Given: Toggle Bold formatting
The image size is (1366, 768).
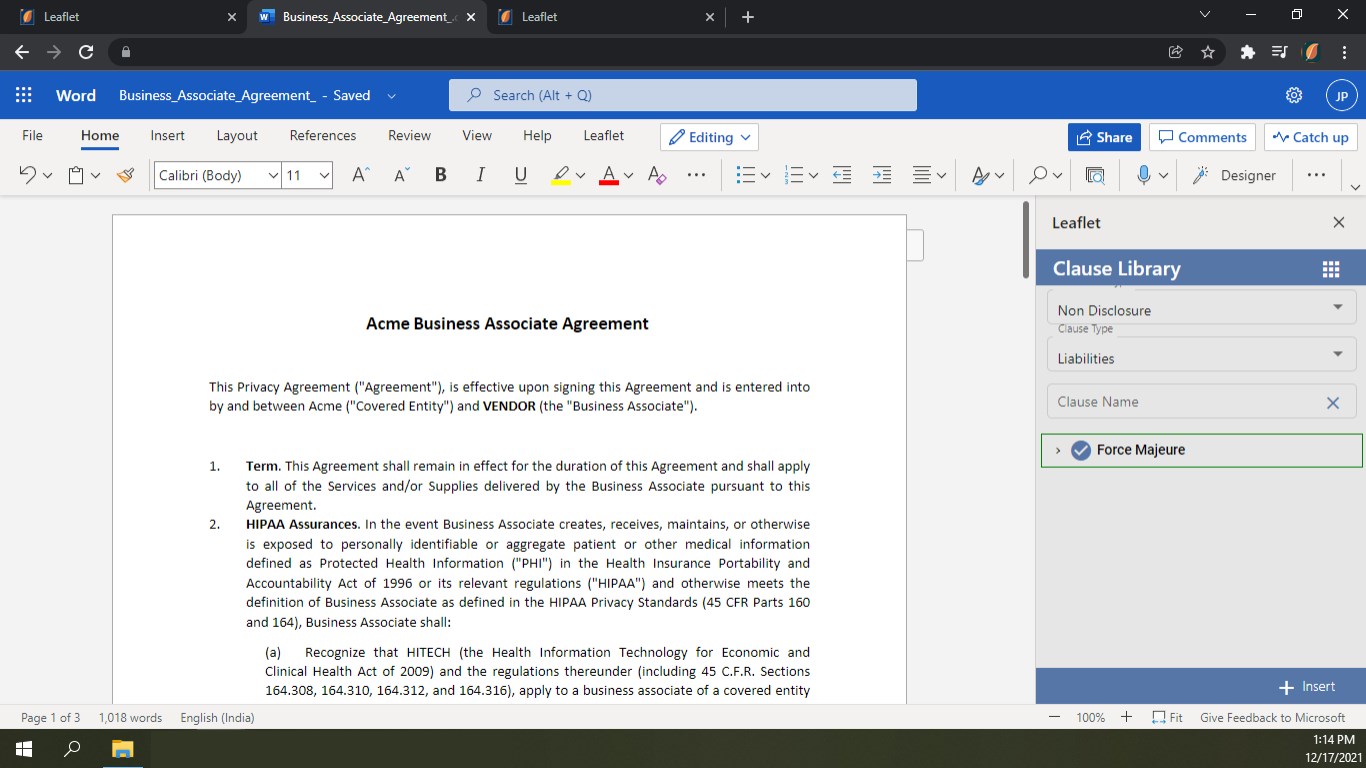Looking at the screenshot, I should tap(440, 175).
